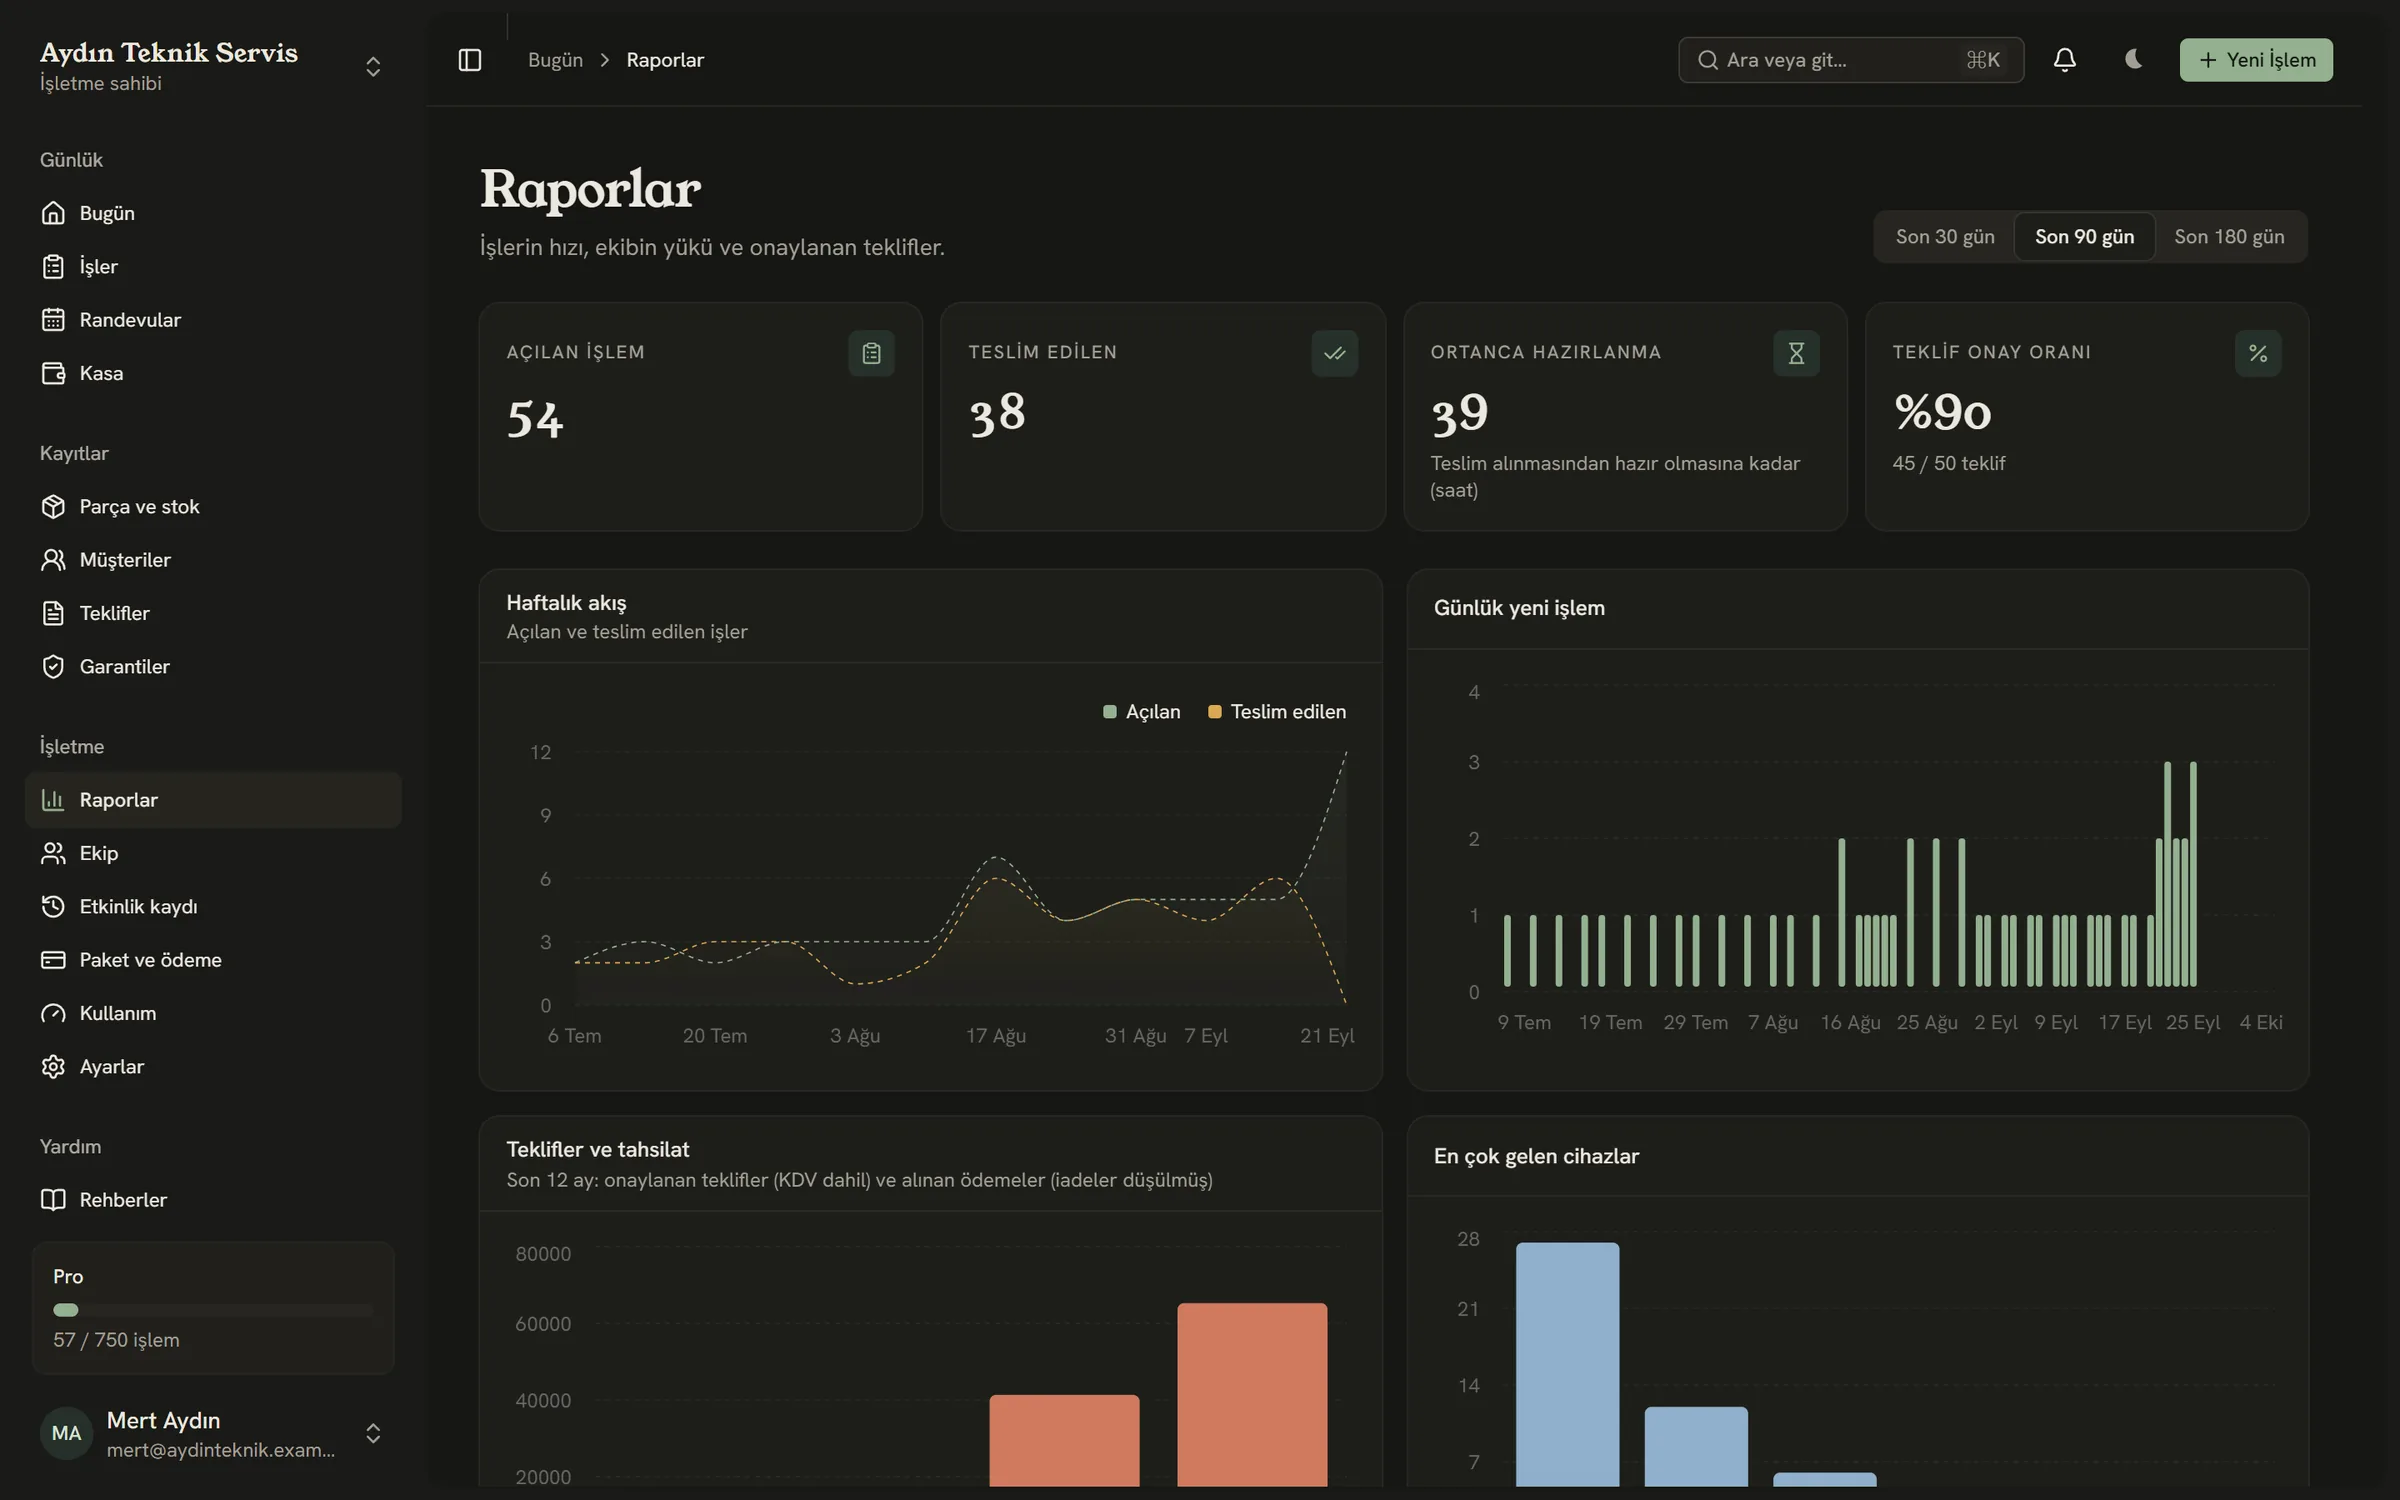The width and height of the screenshot is (2400, 1500).
Task: Select Son 180 gün range
Action: [x=2229, y=237]
